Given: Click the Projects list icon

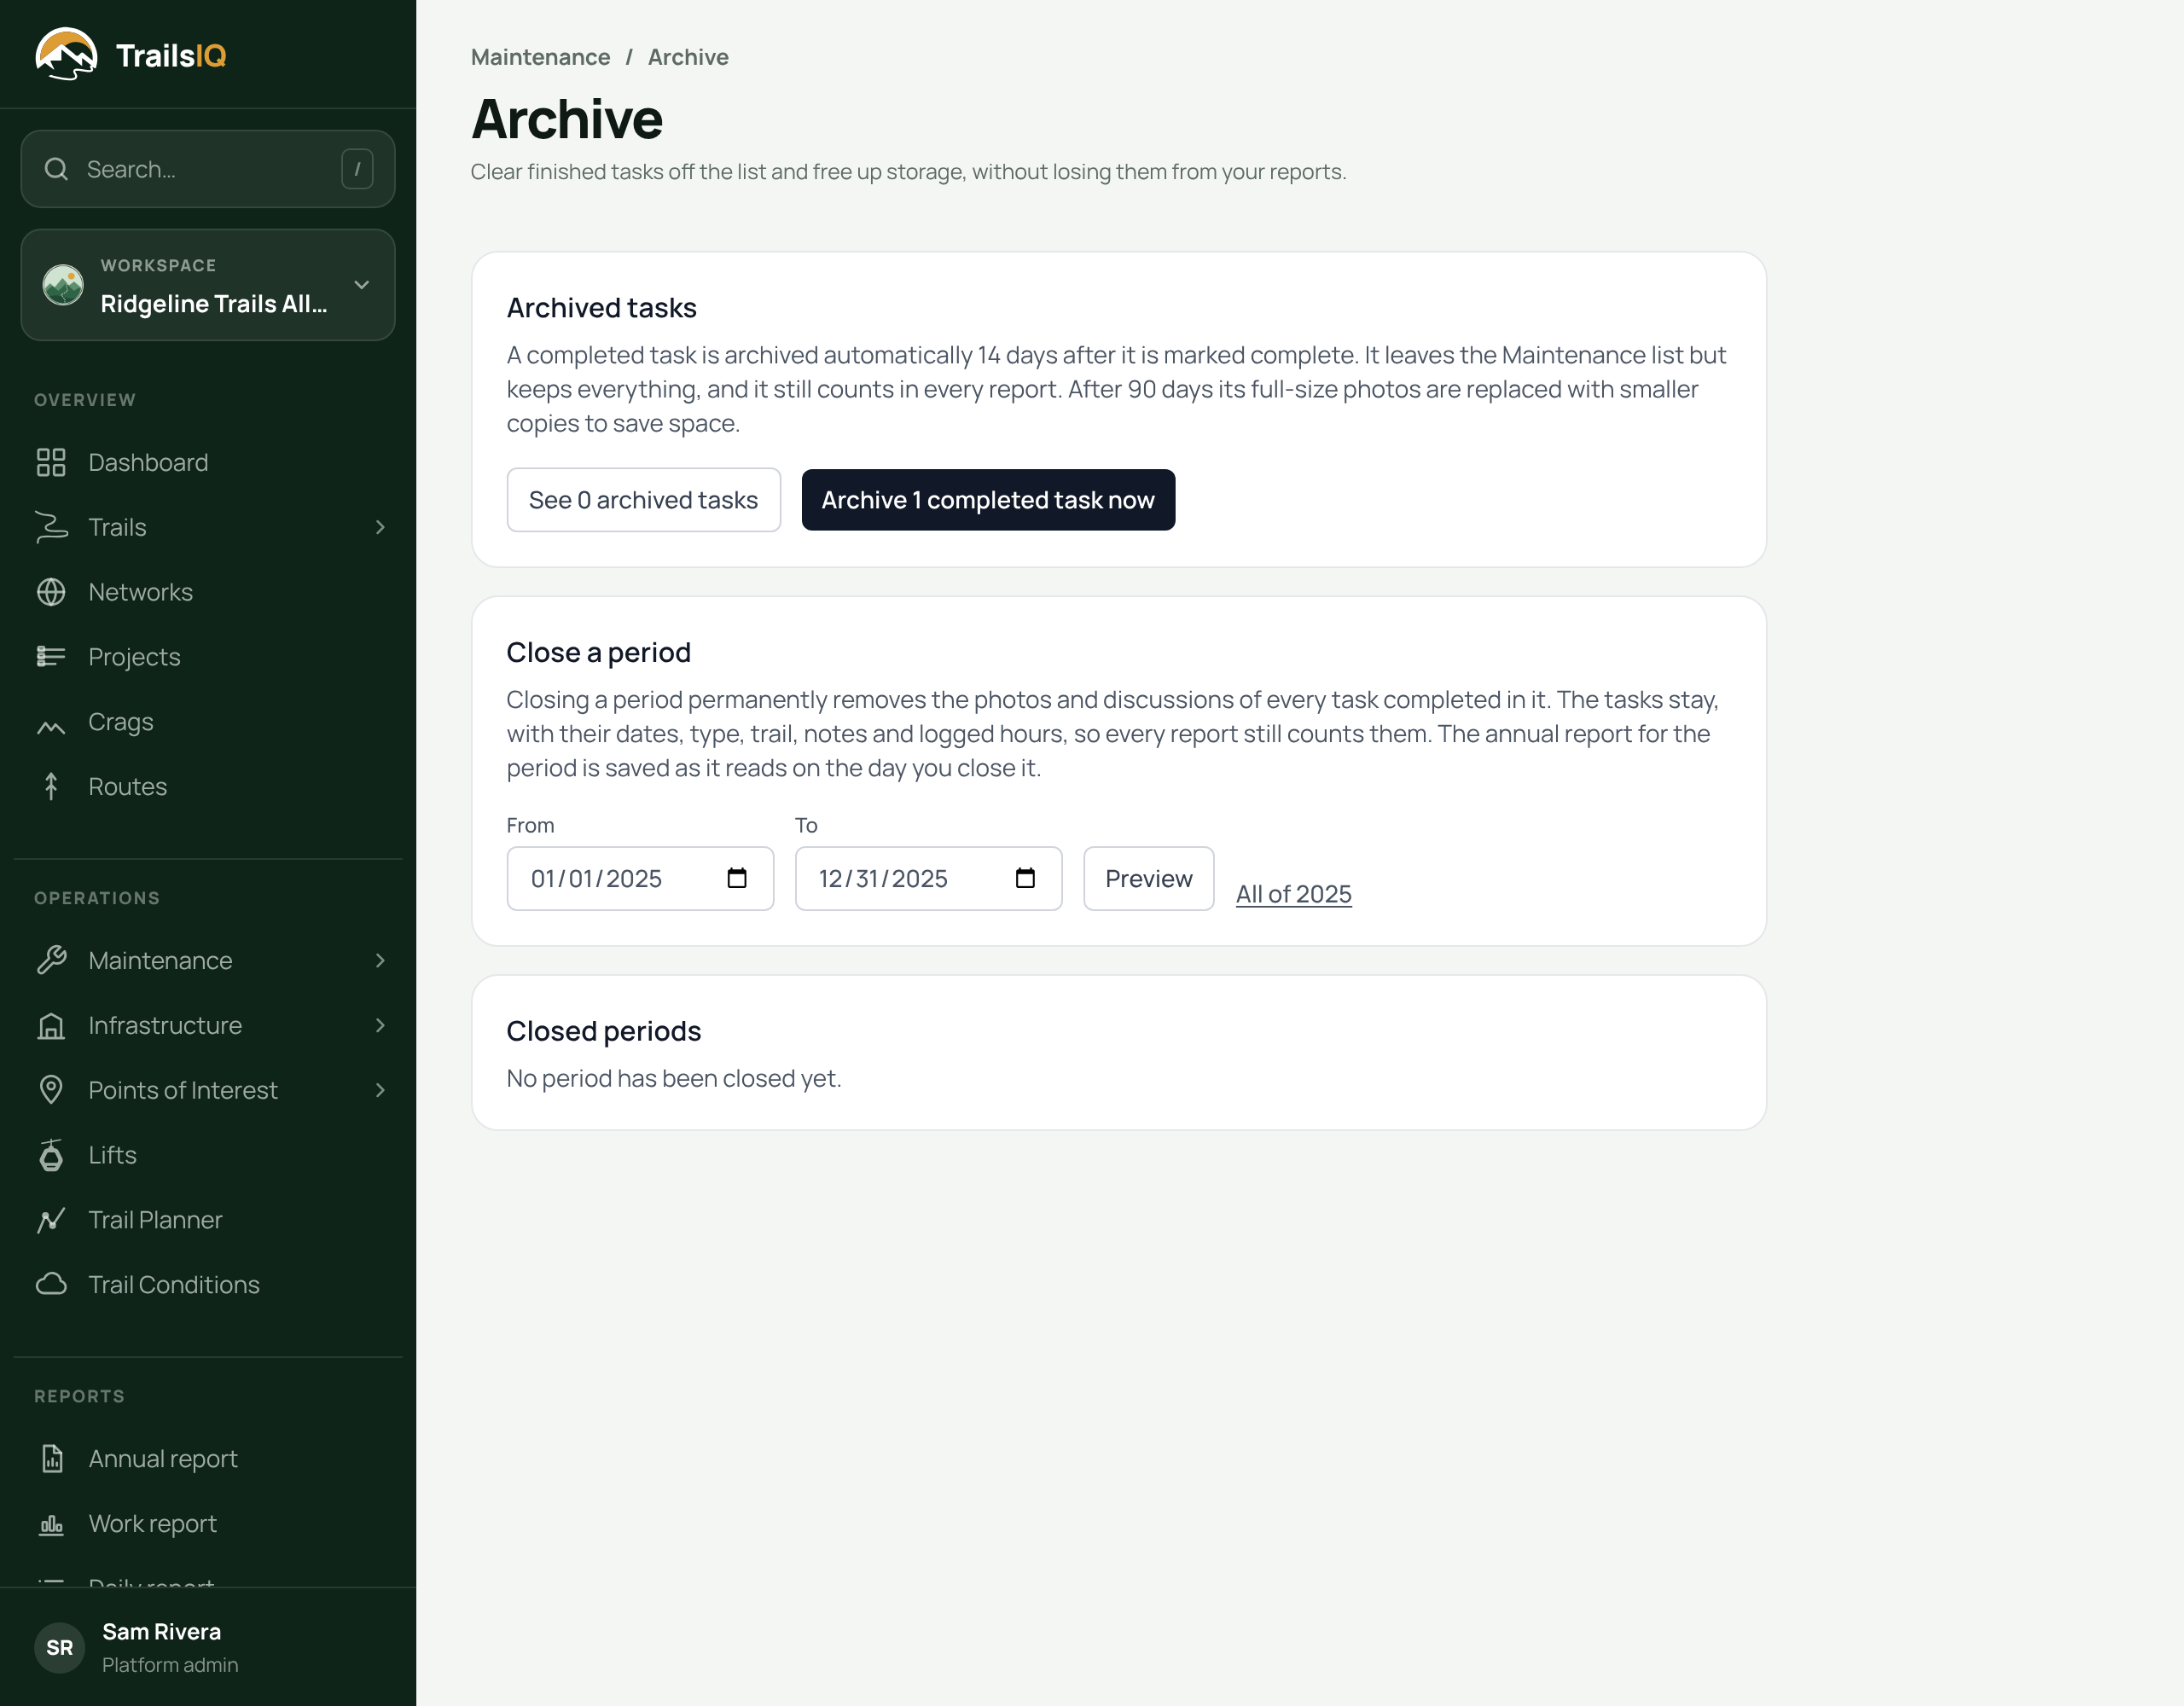Looking at the screenshot, I should [x=51, y=657].
